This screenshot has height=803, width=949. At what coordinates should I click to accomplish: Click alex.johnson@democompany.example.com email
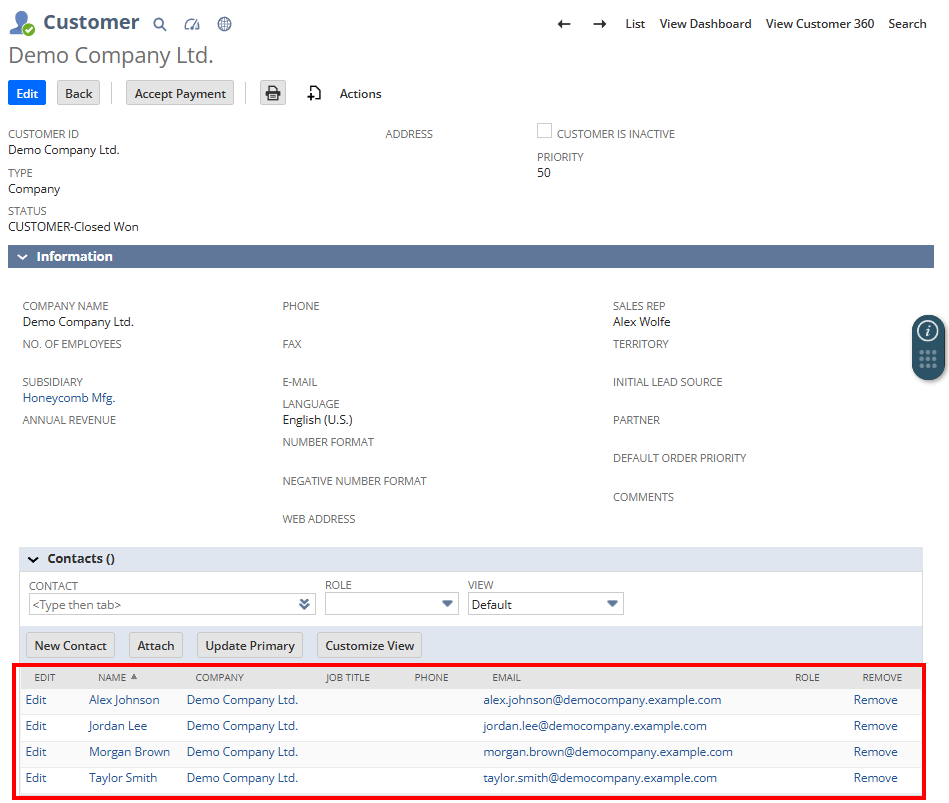pos(602,700)
